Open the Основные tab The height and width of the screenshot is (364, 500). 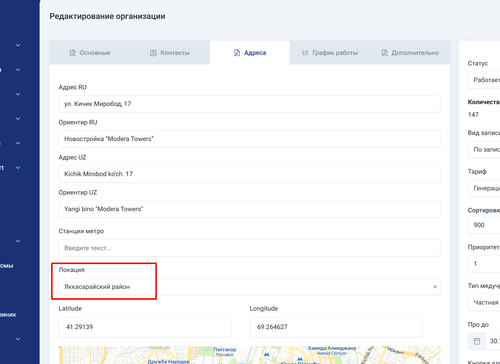click(x=90, y=53)
